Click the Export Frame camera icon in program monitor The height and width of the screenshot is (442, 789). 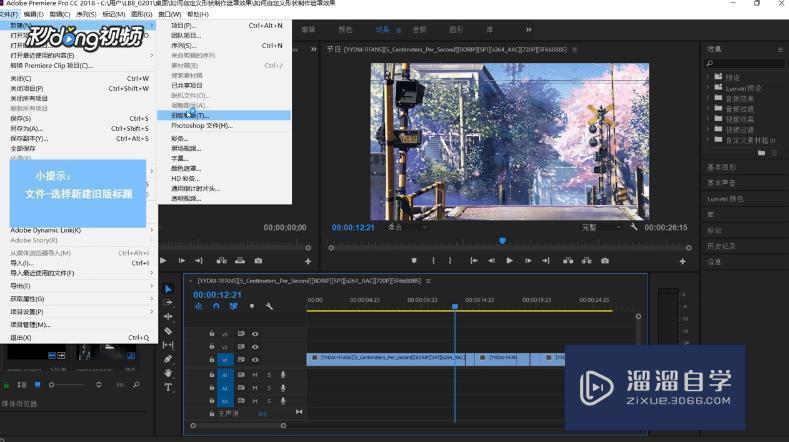[x=605, y=261]
